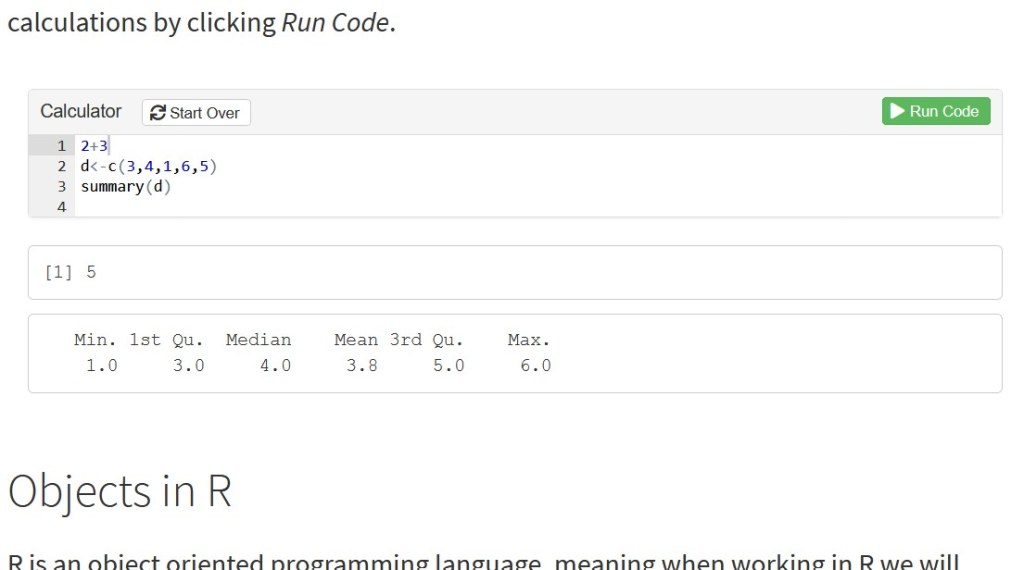Click the refresh arrows icon beside Start Over
The image size is (1024, 570).
pos(157,113)
